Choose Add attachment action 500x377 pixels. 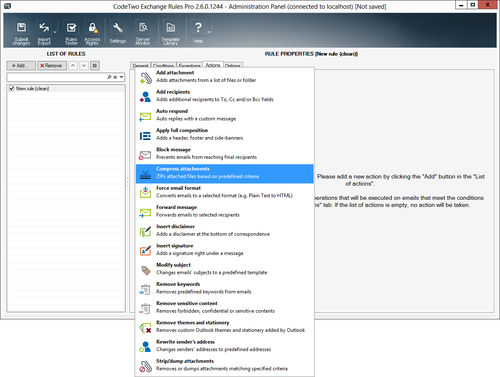click(x=225, y=77)
